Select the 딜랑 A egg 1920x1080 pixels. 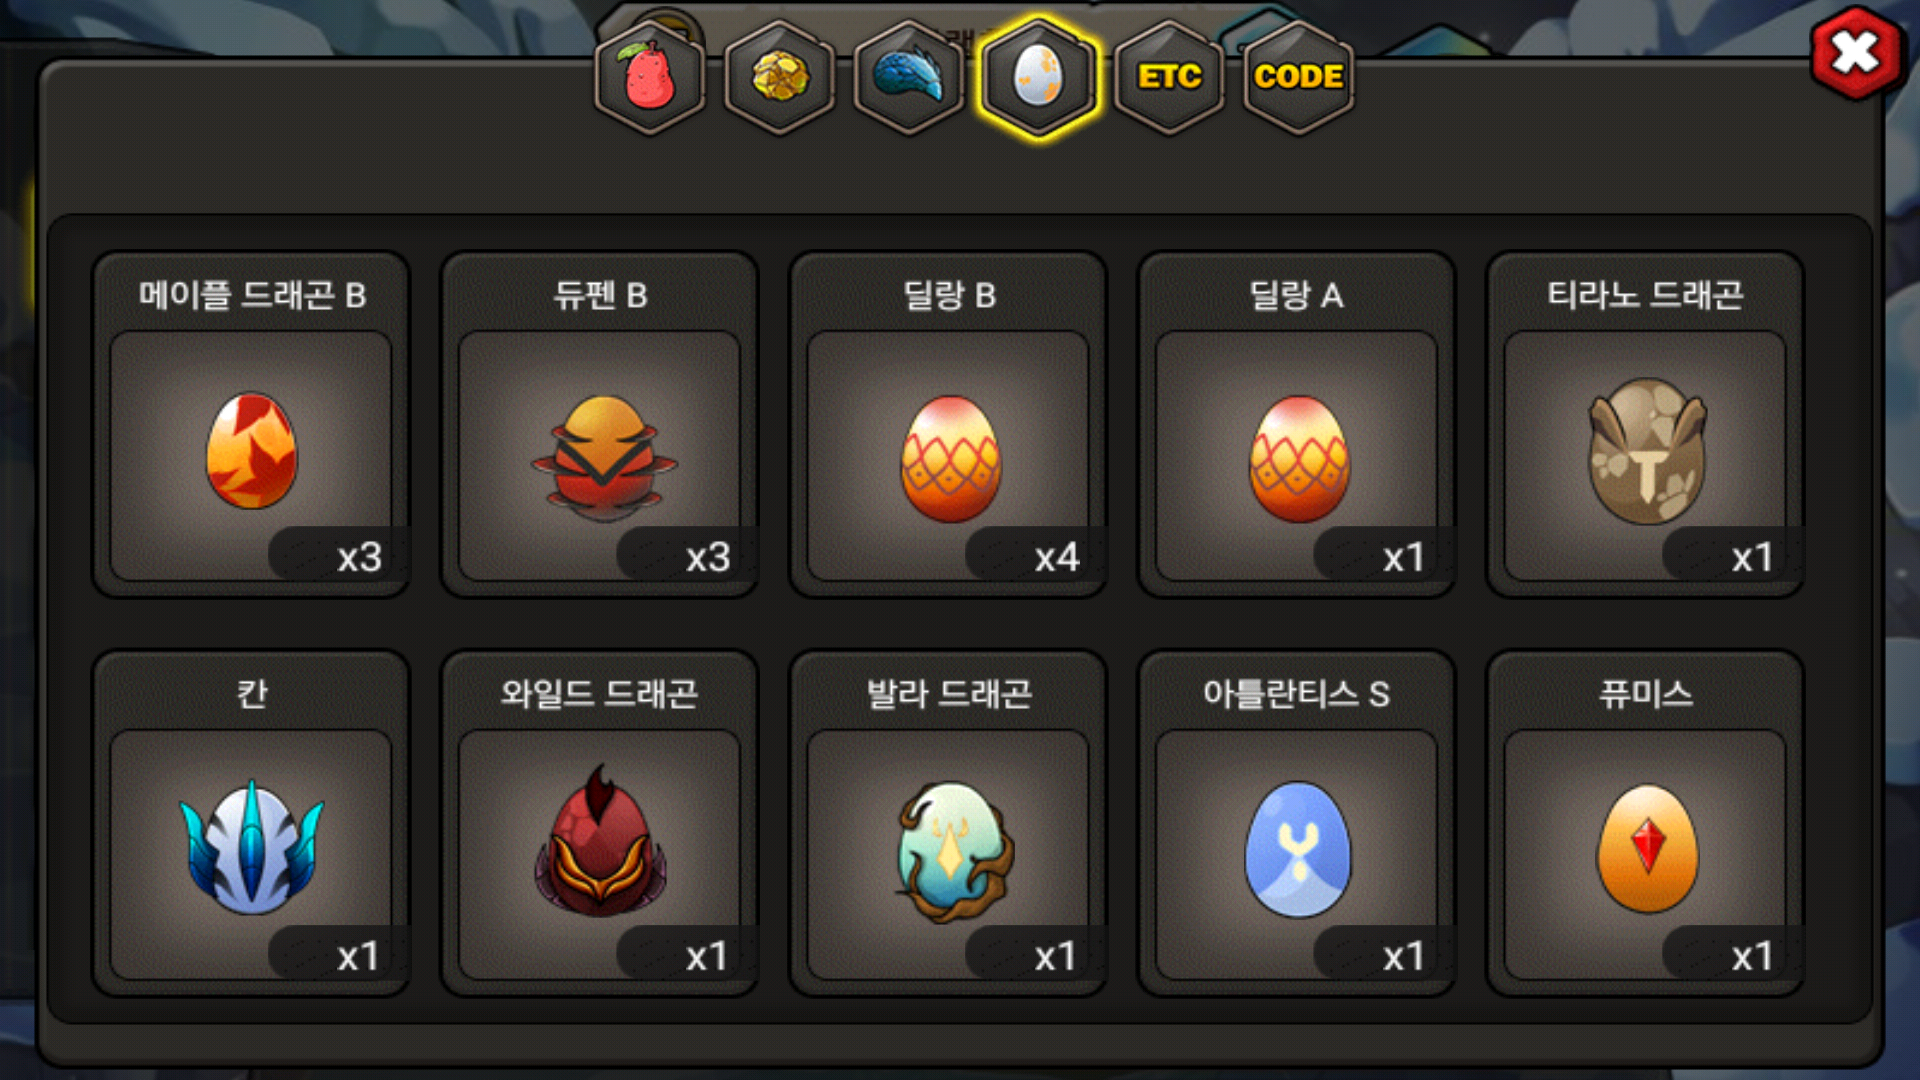pyautogui.click(x=1297, y=425)
